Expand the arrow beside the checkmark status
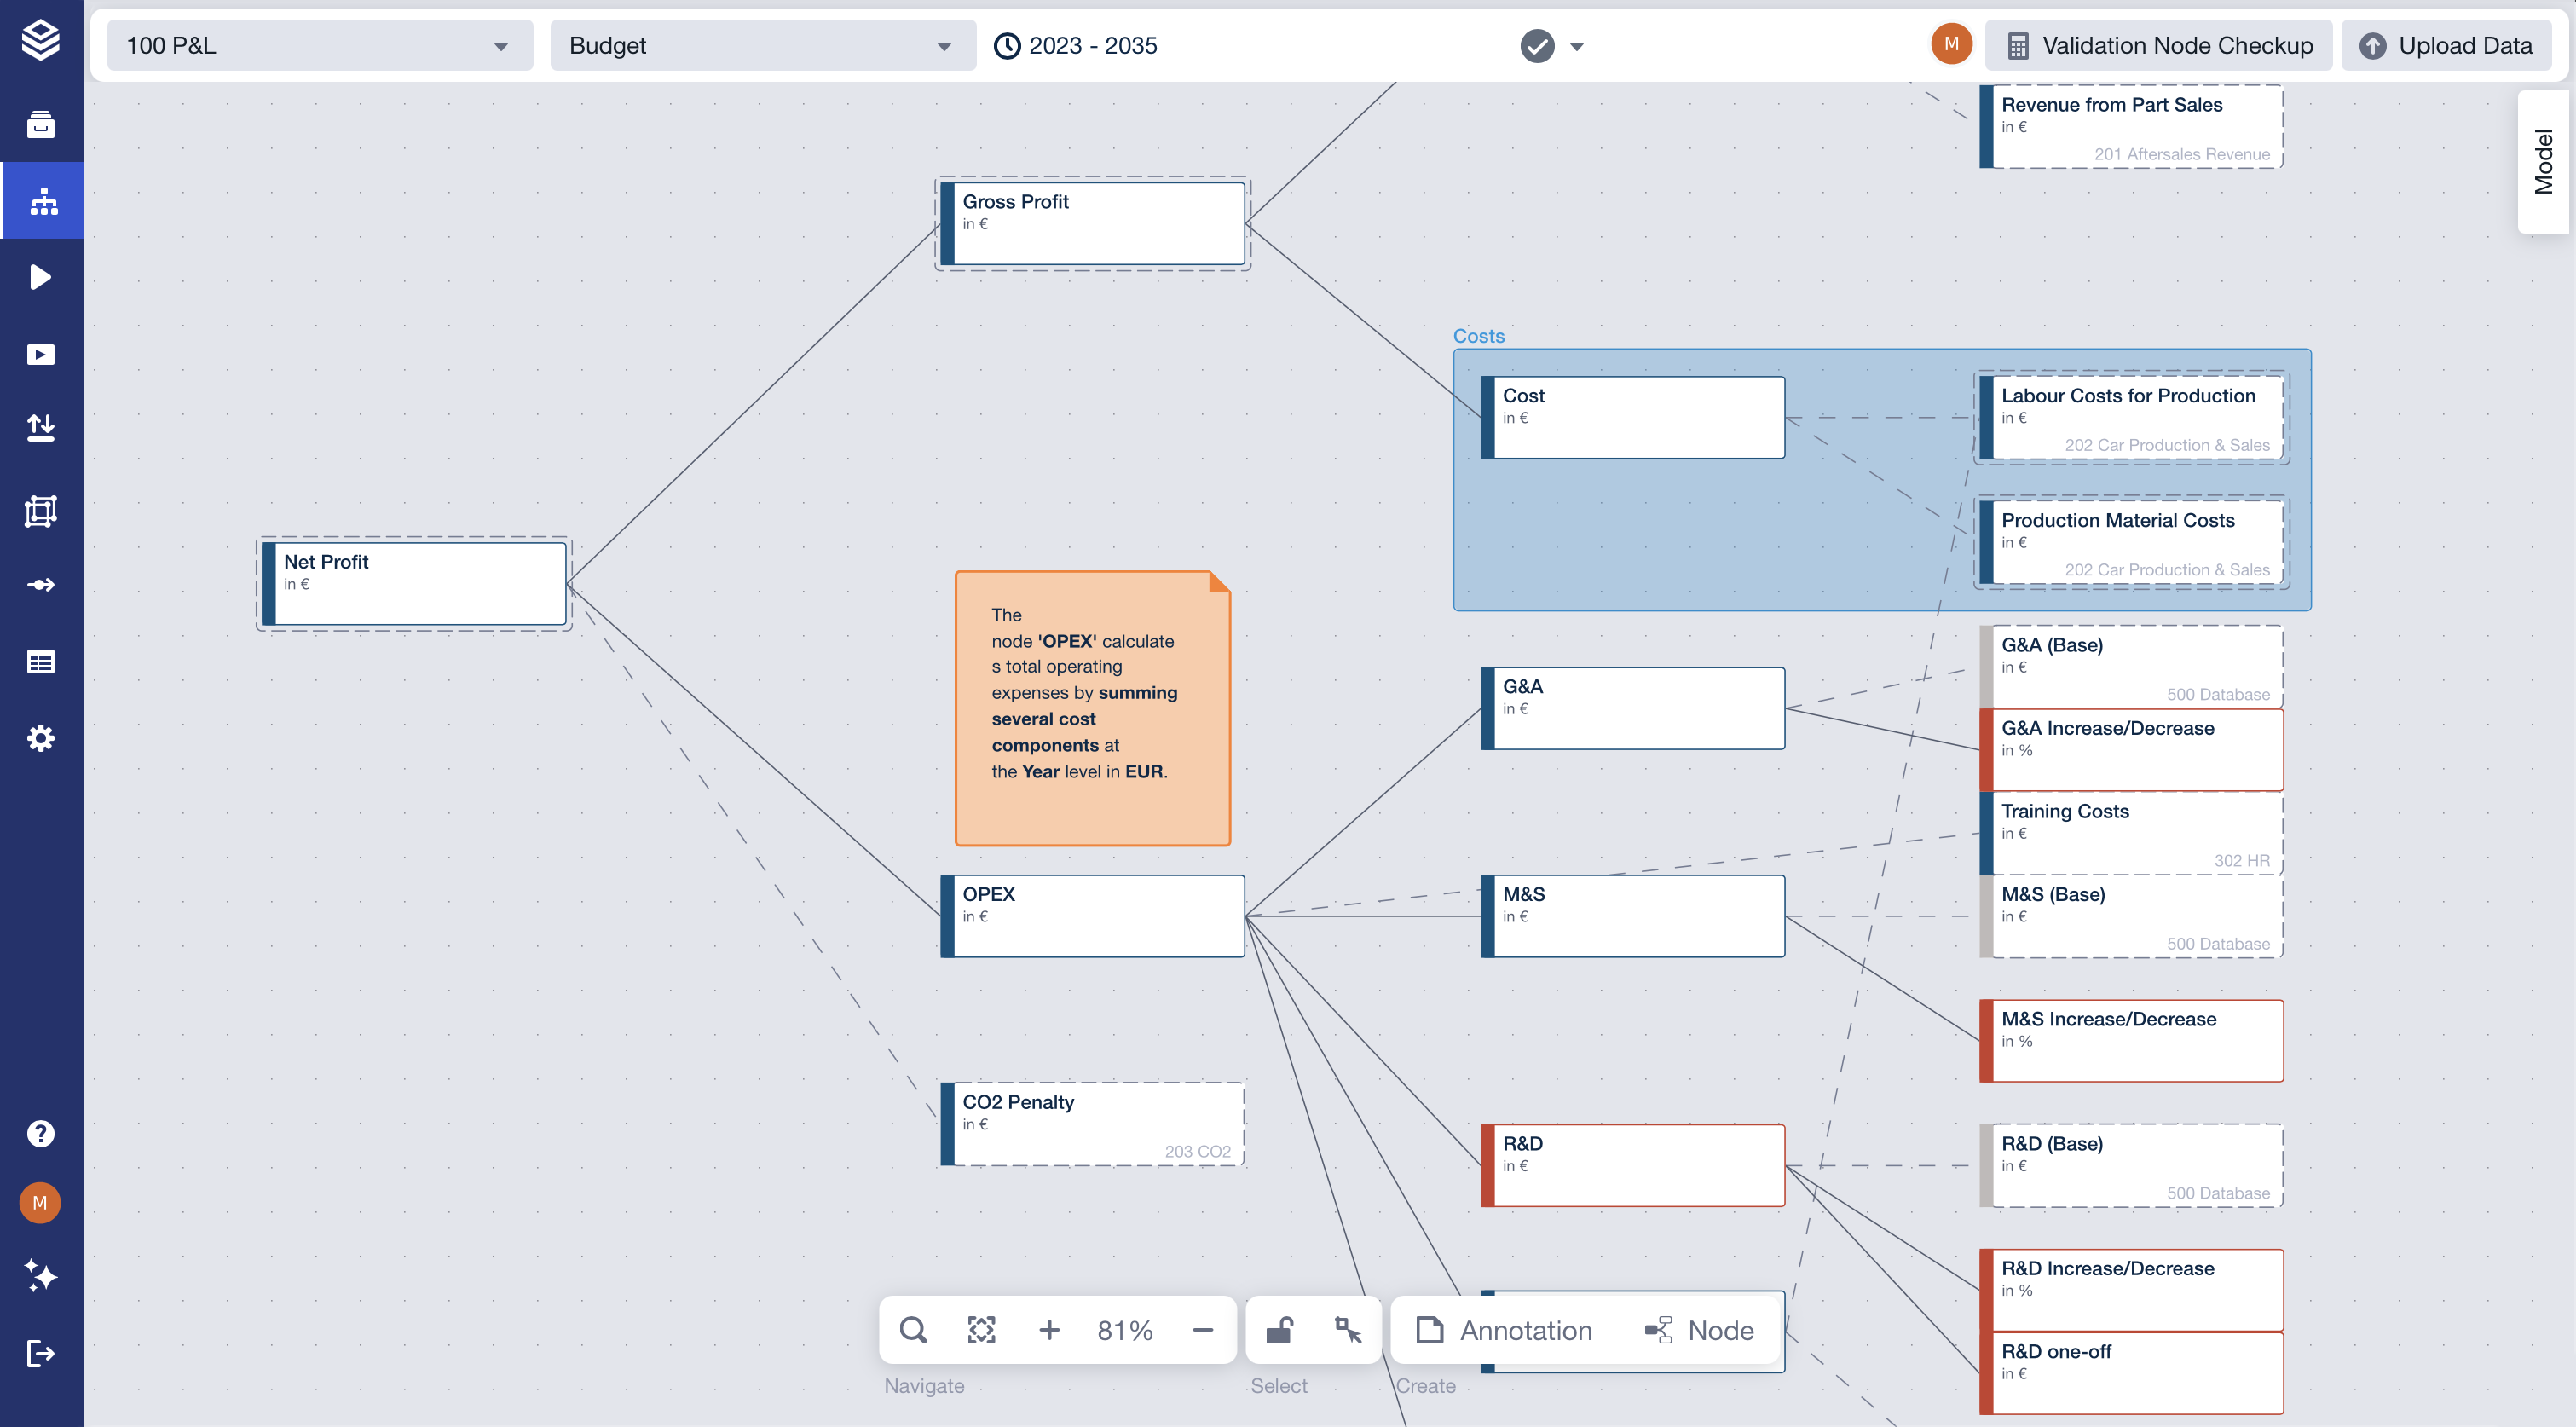The image size is (2576, 1427). [1577, 46]
